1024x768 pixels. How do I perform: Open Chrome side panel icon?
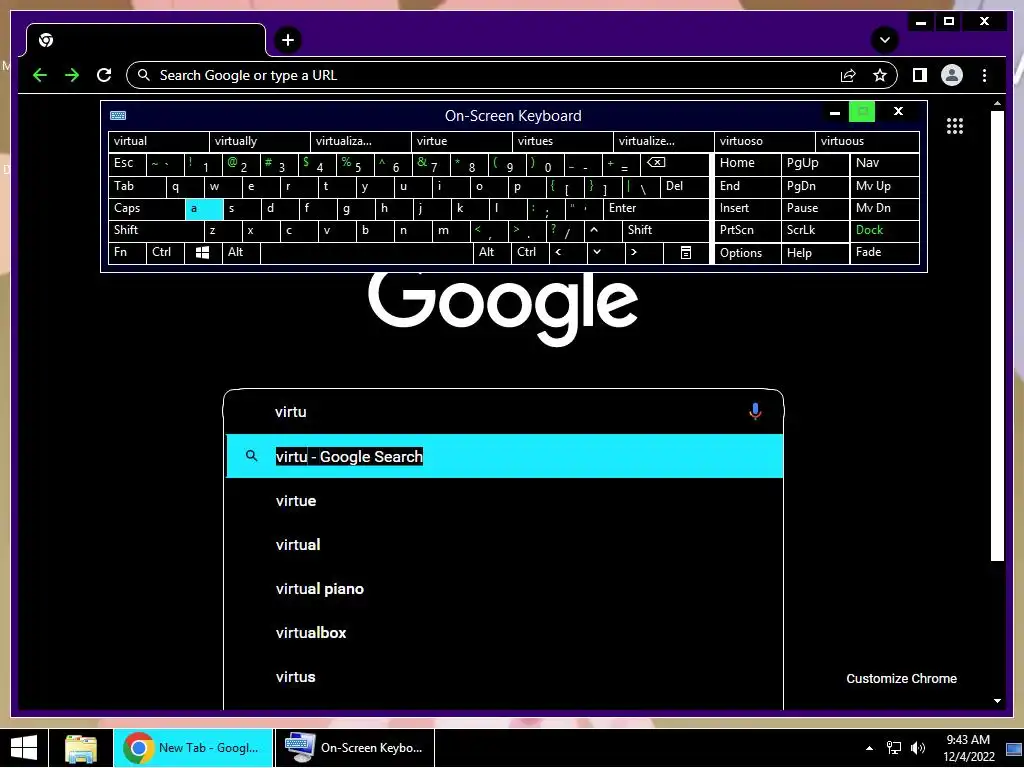click(920, 75)
